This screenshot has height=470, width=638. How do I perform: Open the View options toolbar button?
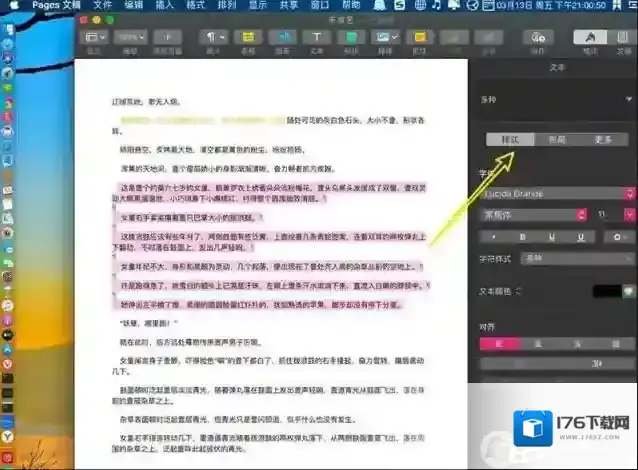pos(95,37)
